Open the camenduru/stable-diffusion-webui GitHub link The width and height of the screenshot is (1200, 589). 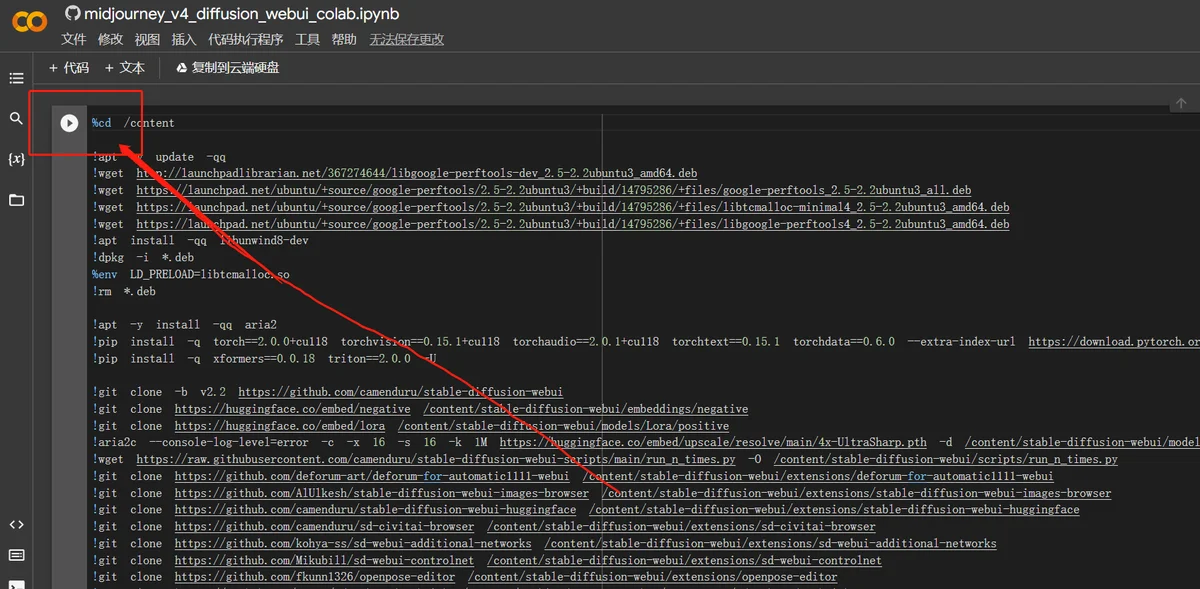coord(400,392)
